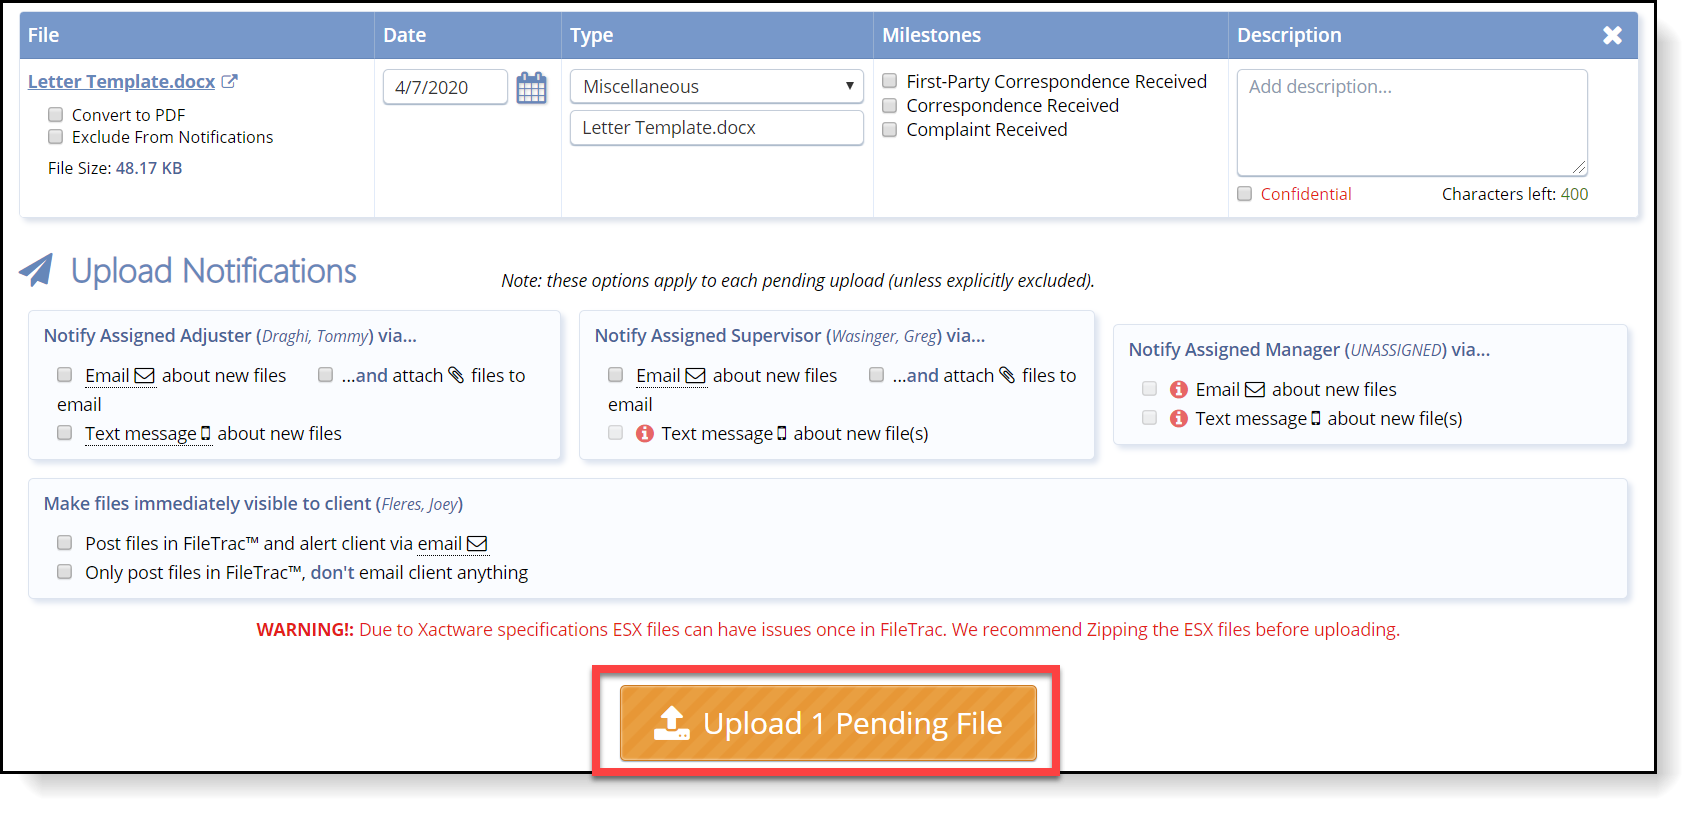Viewport: 1700px width, 817px height.
Task: Click info icon beside Manager Email option
Action: point(1179,389)
